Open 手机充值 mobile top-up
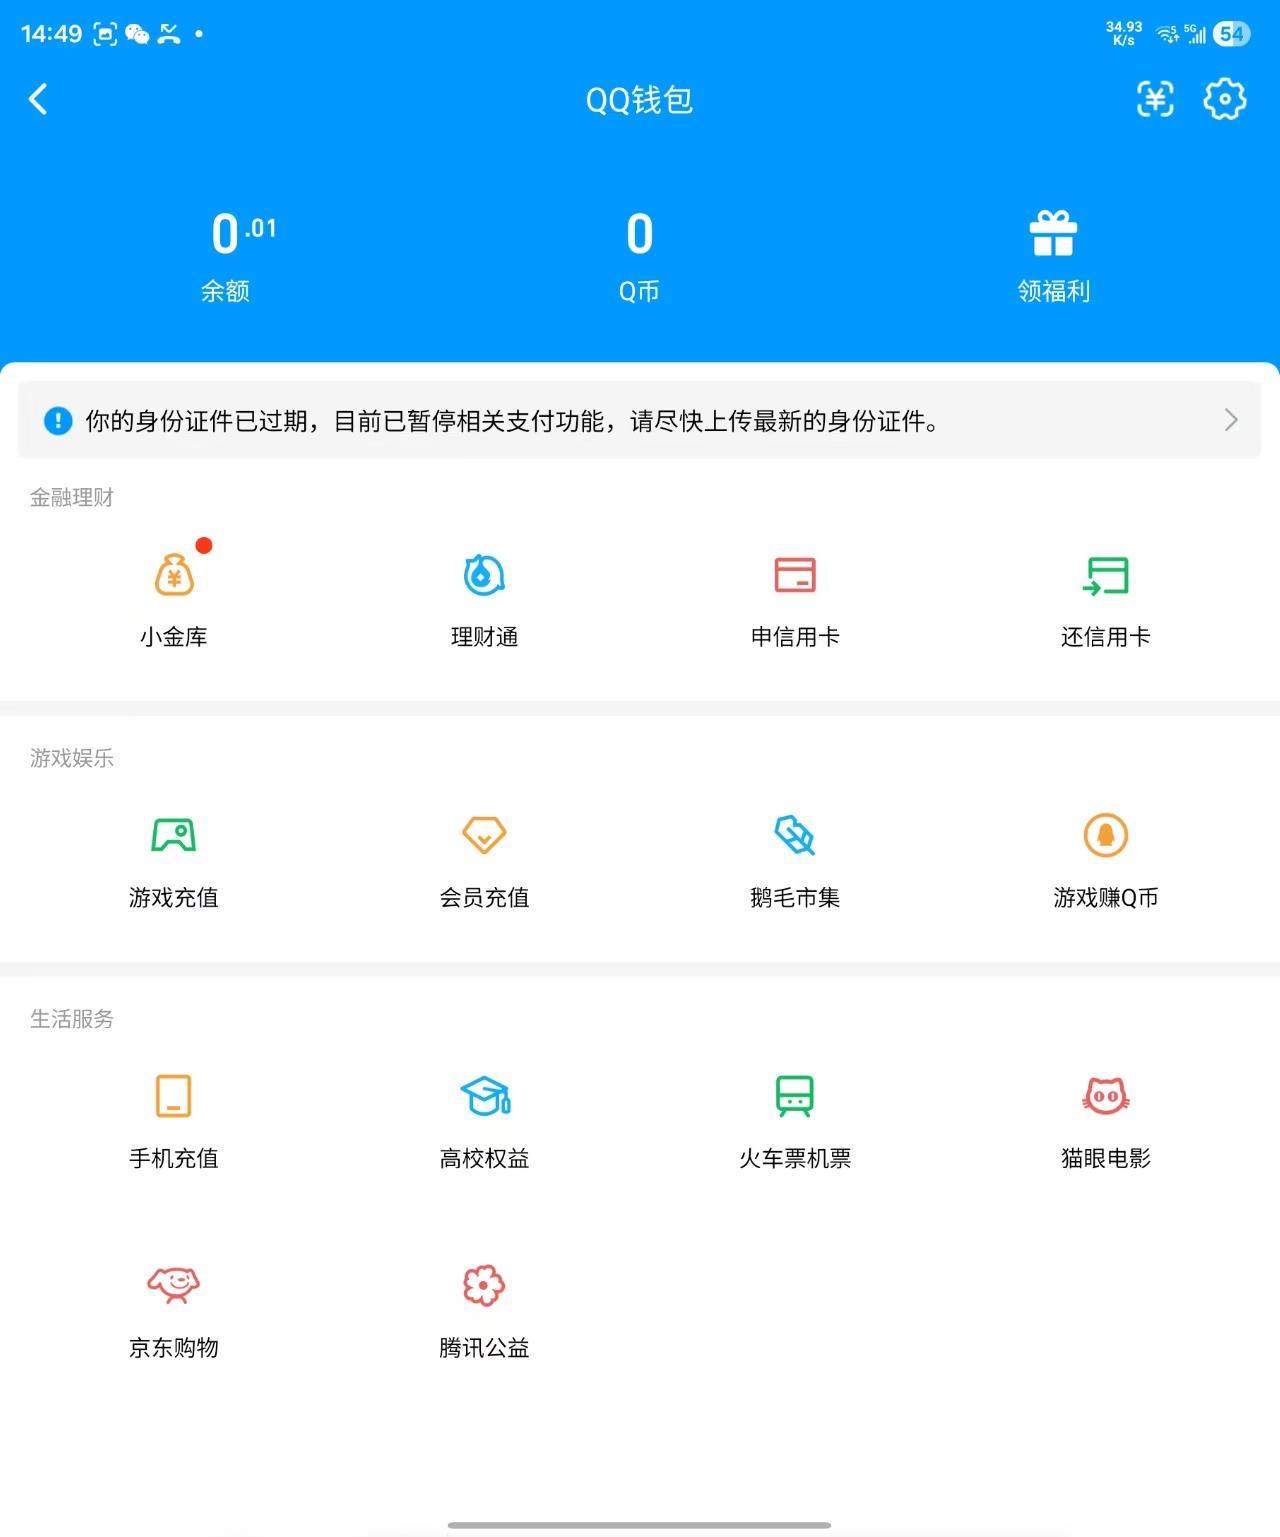The width and height of the screenshot is (1280, 1537). point(174,1120)
